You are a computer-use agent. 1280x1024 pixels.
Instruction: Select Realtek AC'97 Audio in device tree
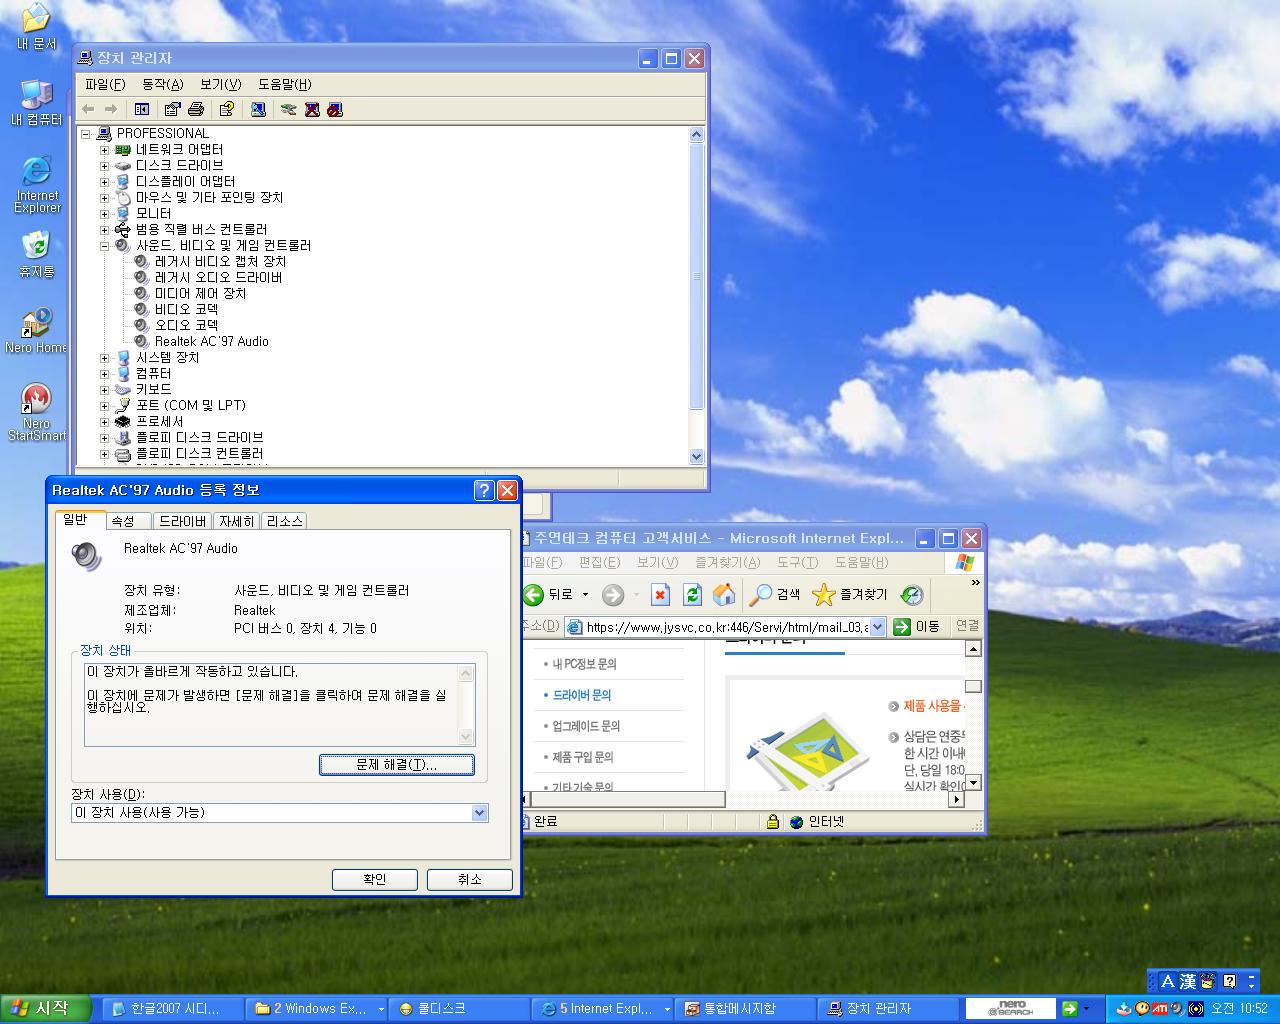(x=211, y=342)
